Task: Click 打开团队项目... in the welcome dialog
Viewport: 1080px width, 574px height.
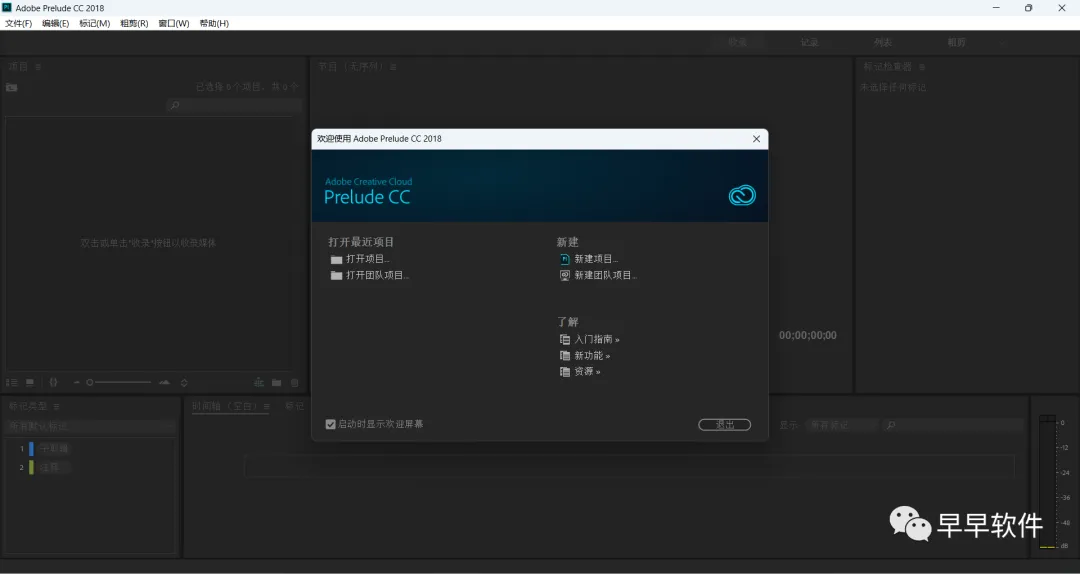Action: coord(377,275)
